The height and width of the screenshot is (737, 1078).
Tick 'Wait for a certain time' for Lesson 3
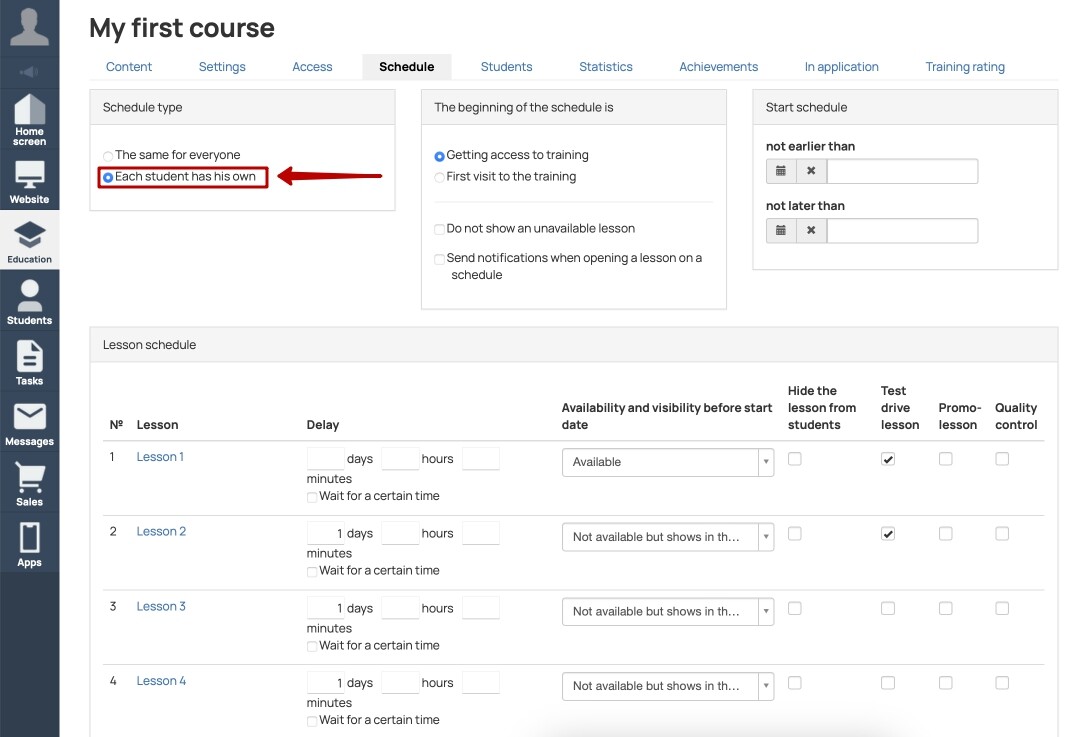coord(312,646)
